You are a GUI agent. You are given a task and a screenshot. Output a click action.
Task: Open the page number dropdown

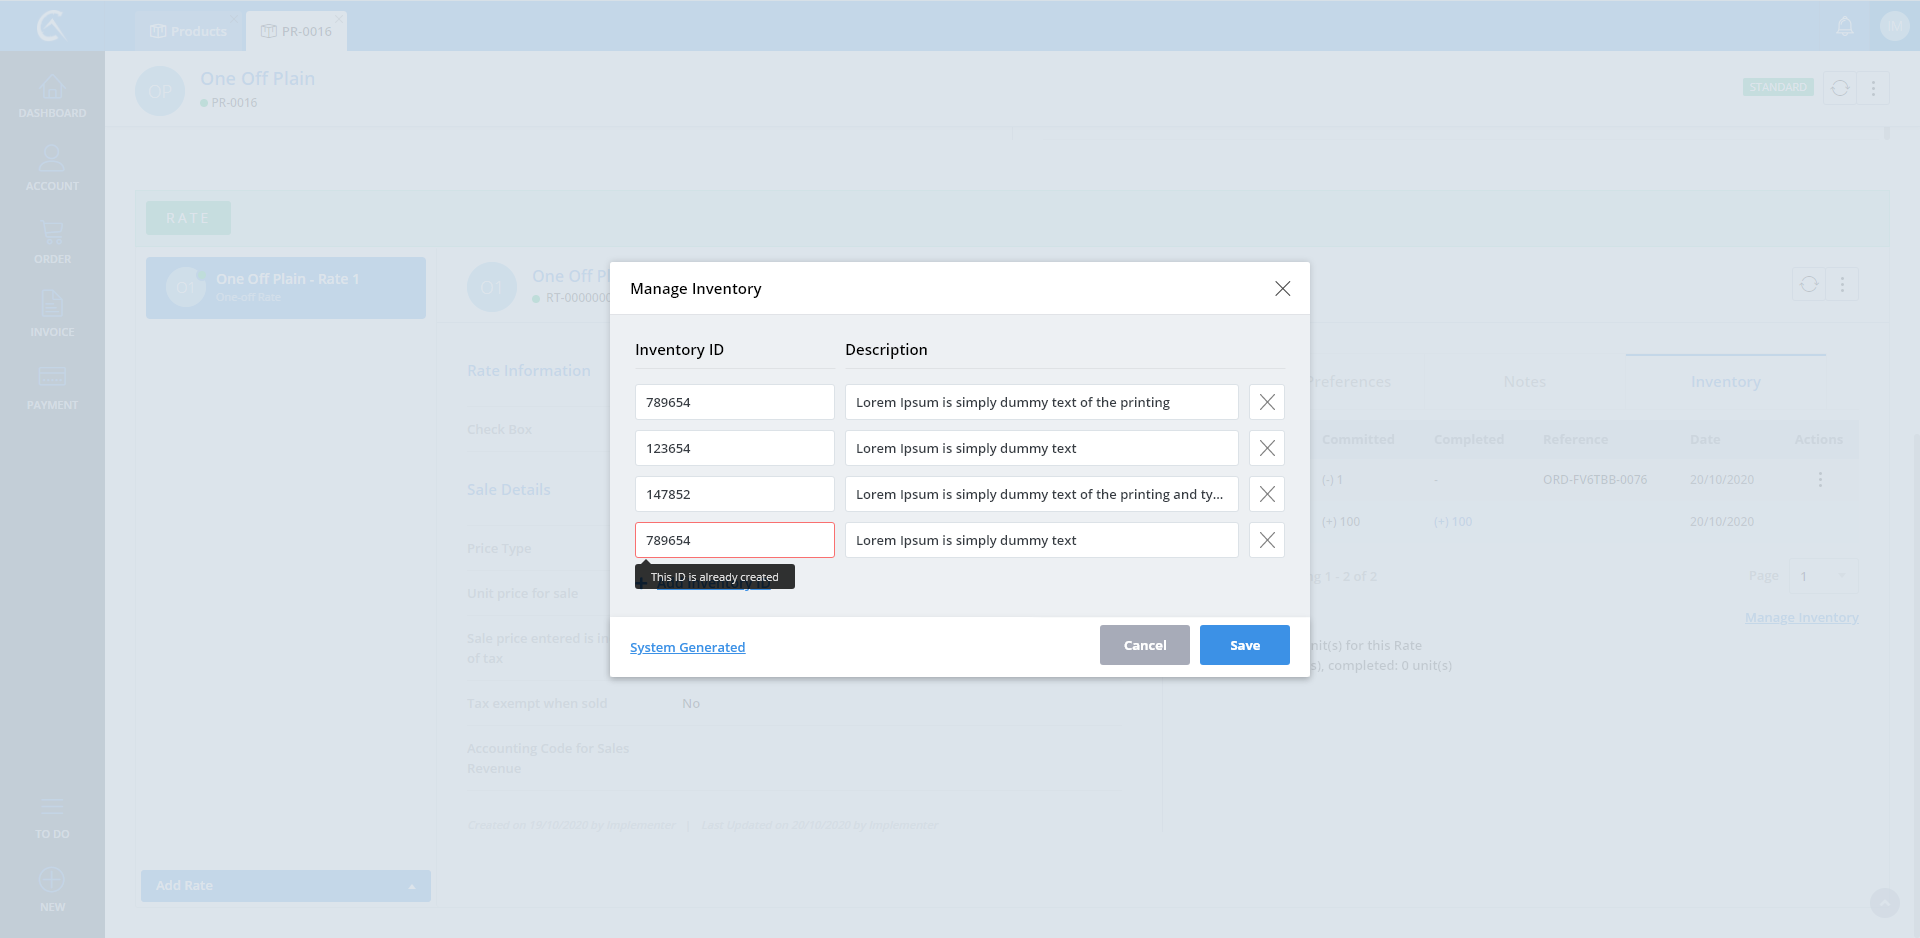pyautogui.click(x=1825, y=576)
